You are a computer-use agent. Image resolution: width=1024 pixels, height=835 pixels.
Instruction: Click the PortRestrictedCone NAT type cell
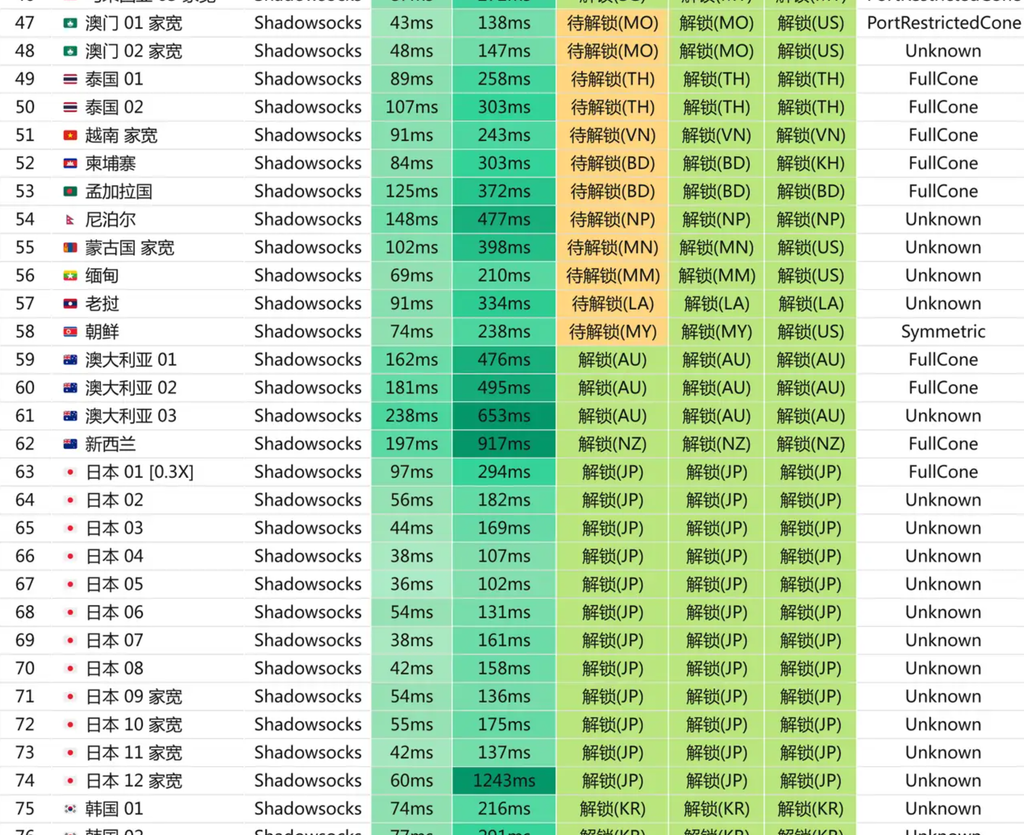click(x=943, y=23)
